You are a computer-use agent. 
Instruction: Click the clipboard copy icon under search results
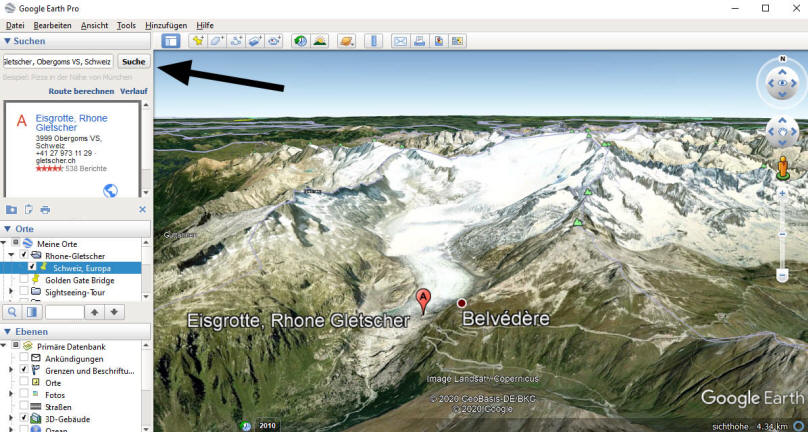pyautogui.click(x=28, y=209)
